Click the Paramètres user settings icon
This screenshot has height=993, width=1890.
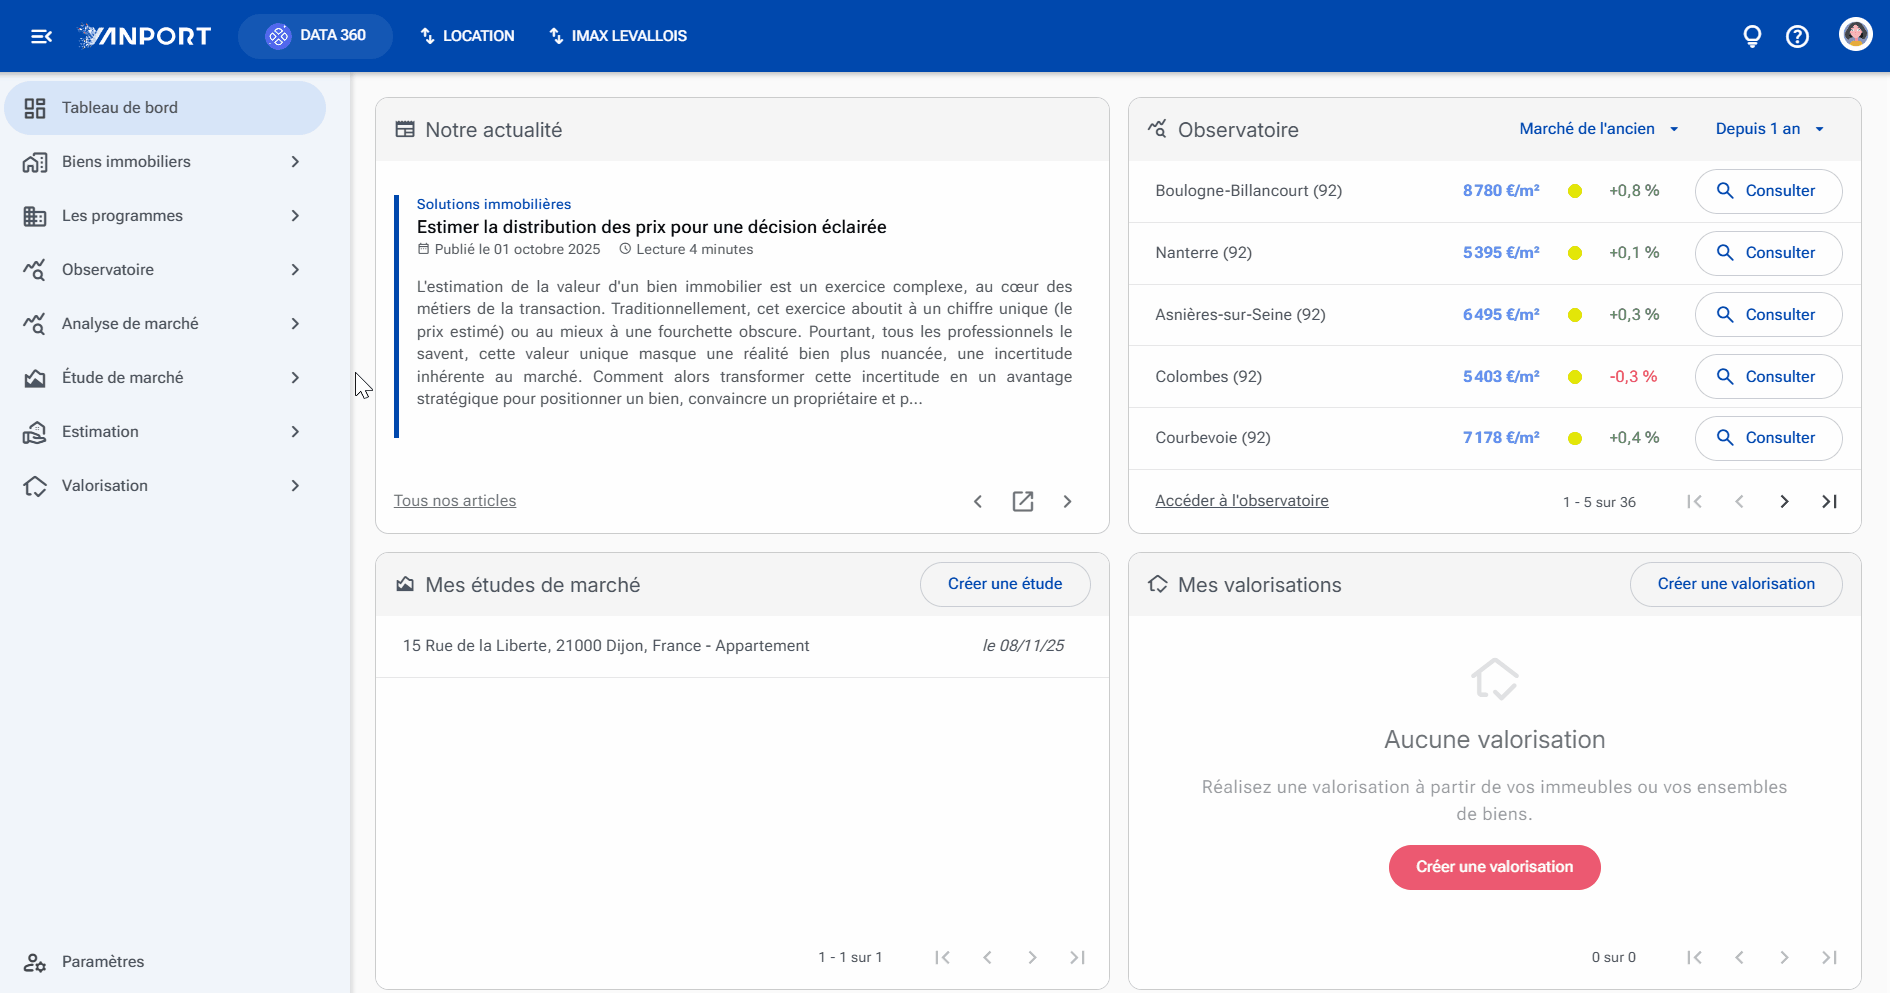(35, 962)
